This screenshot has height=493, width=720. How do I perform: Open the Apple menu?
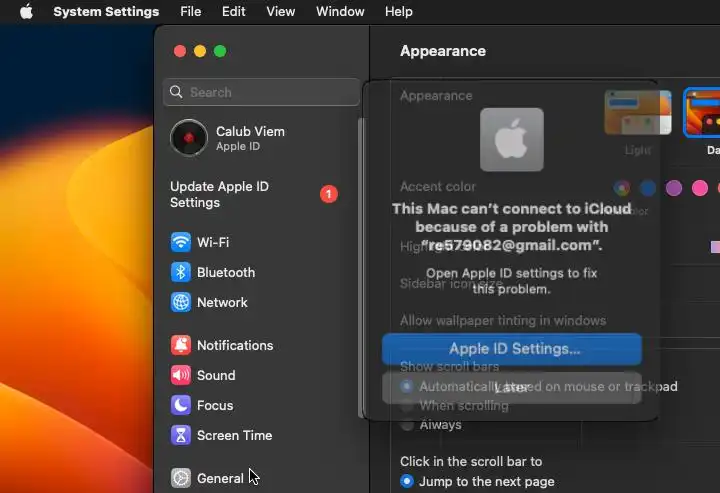pos(27,11)
